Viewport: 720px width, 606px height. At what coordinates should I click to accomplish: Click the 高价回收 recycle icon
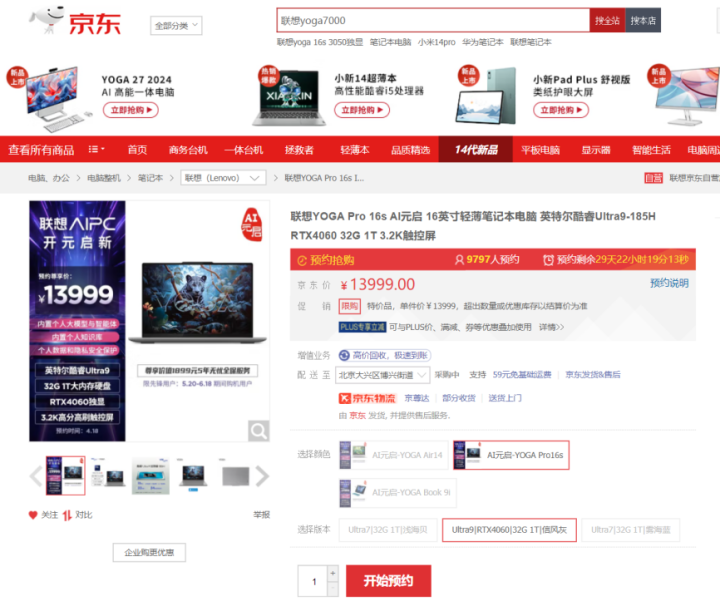click(344, 355)
